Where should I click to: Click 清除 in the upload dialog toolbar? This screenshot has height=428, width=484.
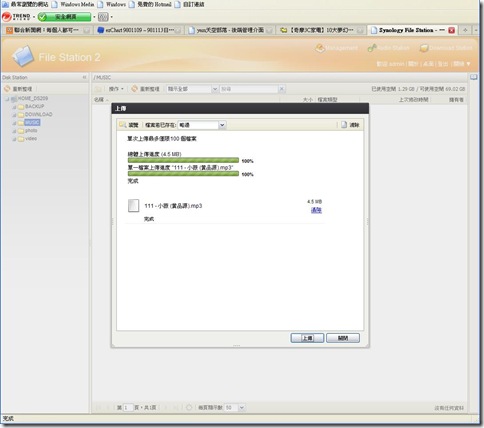pos(350,125)
